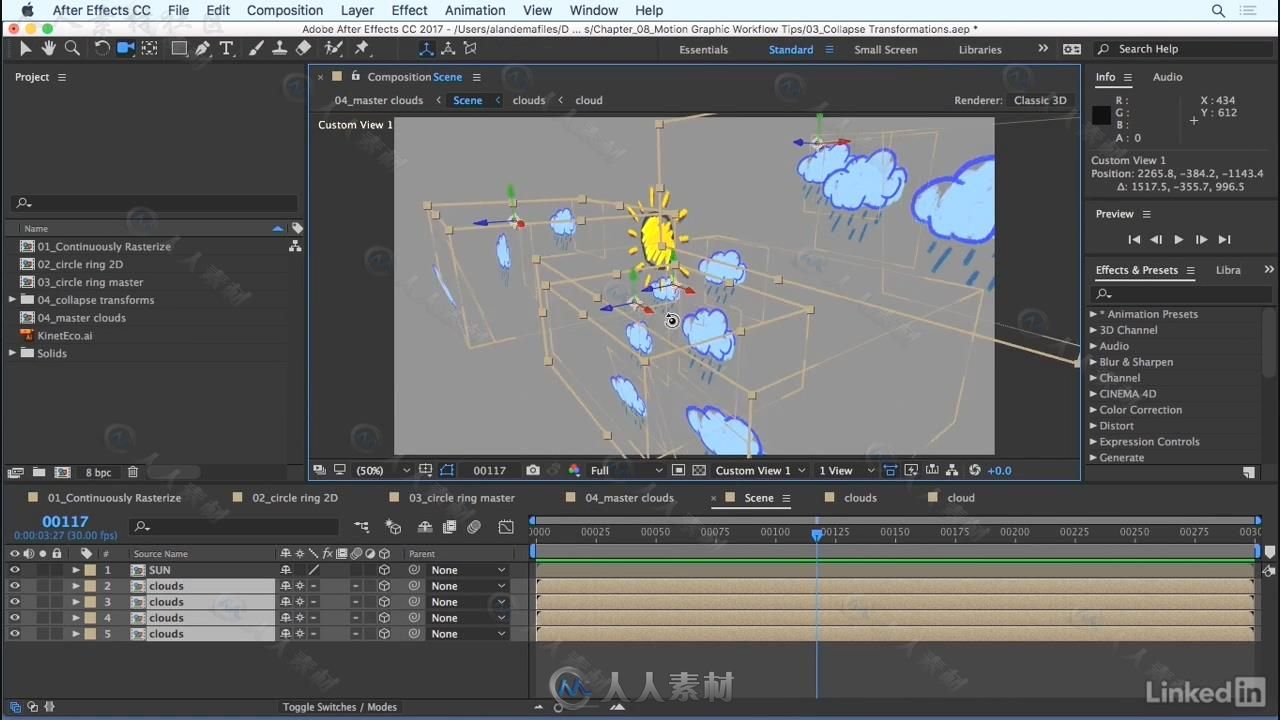
Task: Select the Unified Camera tool
Action: coord(126,48)
